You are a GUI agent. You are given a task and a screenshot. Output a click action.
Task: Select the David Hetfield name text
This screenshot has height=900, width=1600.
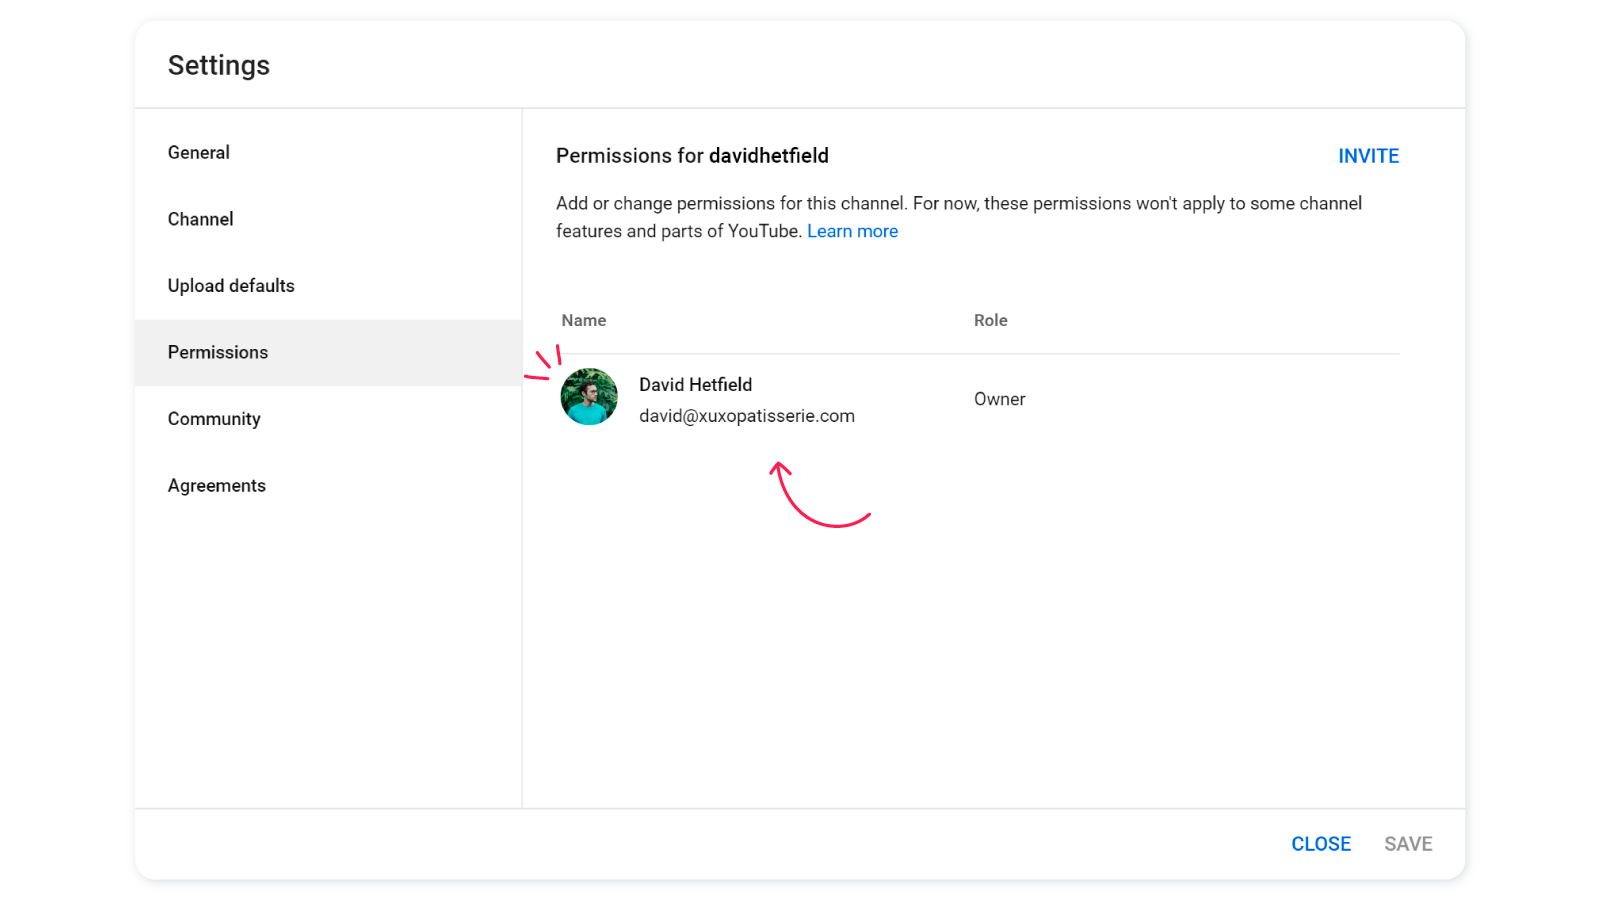tap(695, 385)
